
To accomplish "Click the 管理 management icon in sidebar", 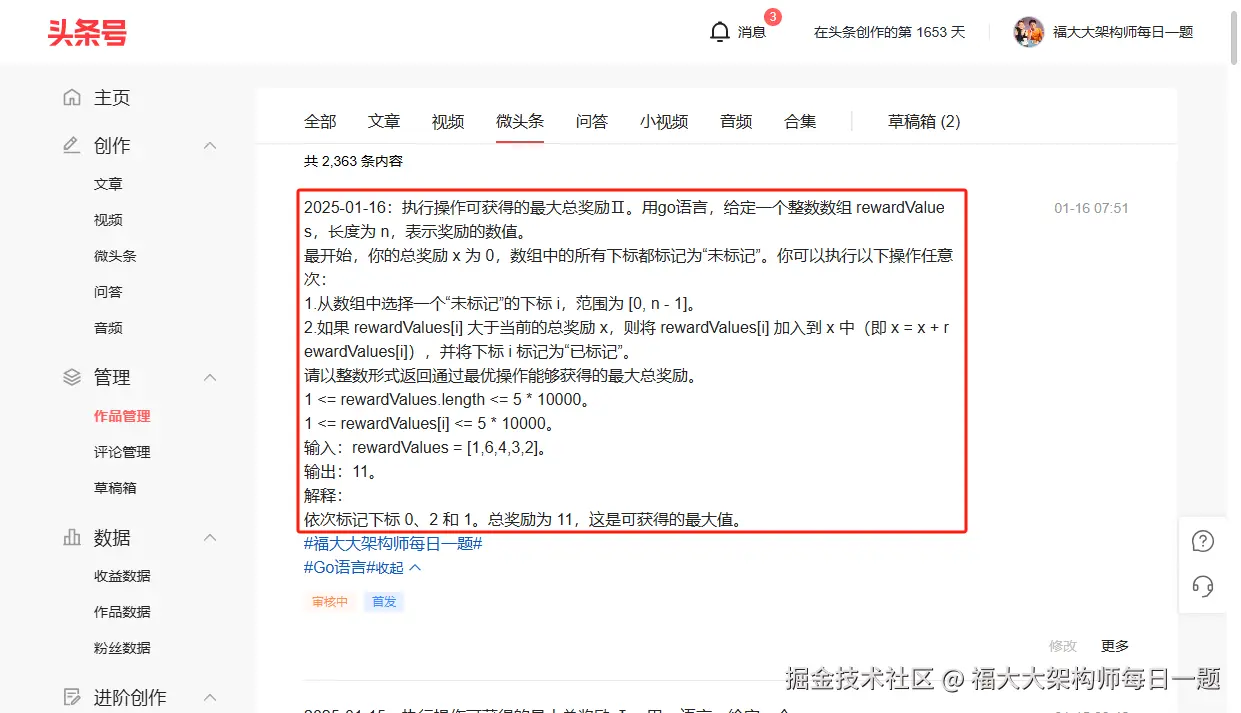I will click(70, 377).
